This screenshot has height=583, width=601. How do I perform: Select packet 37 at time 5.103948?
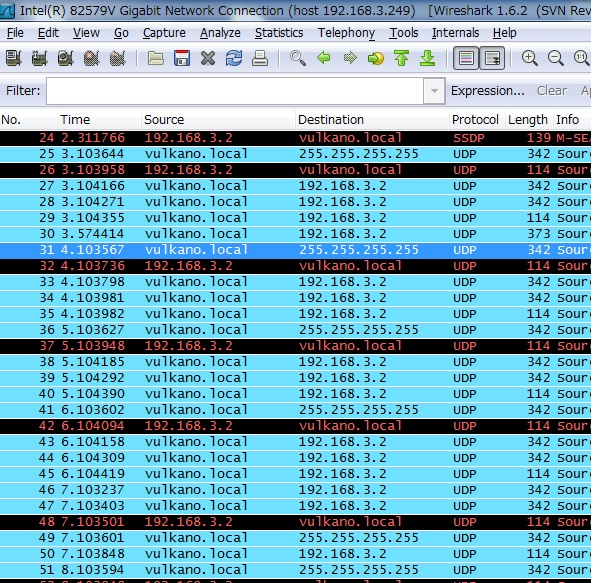295,346
